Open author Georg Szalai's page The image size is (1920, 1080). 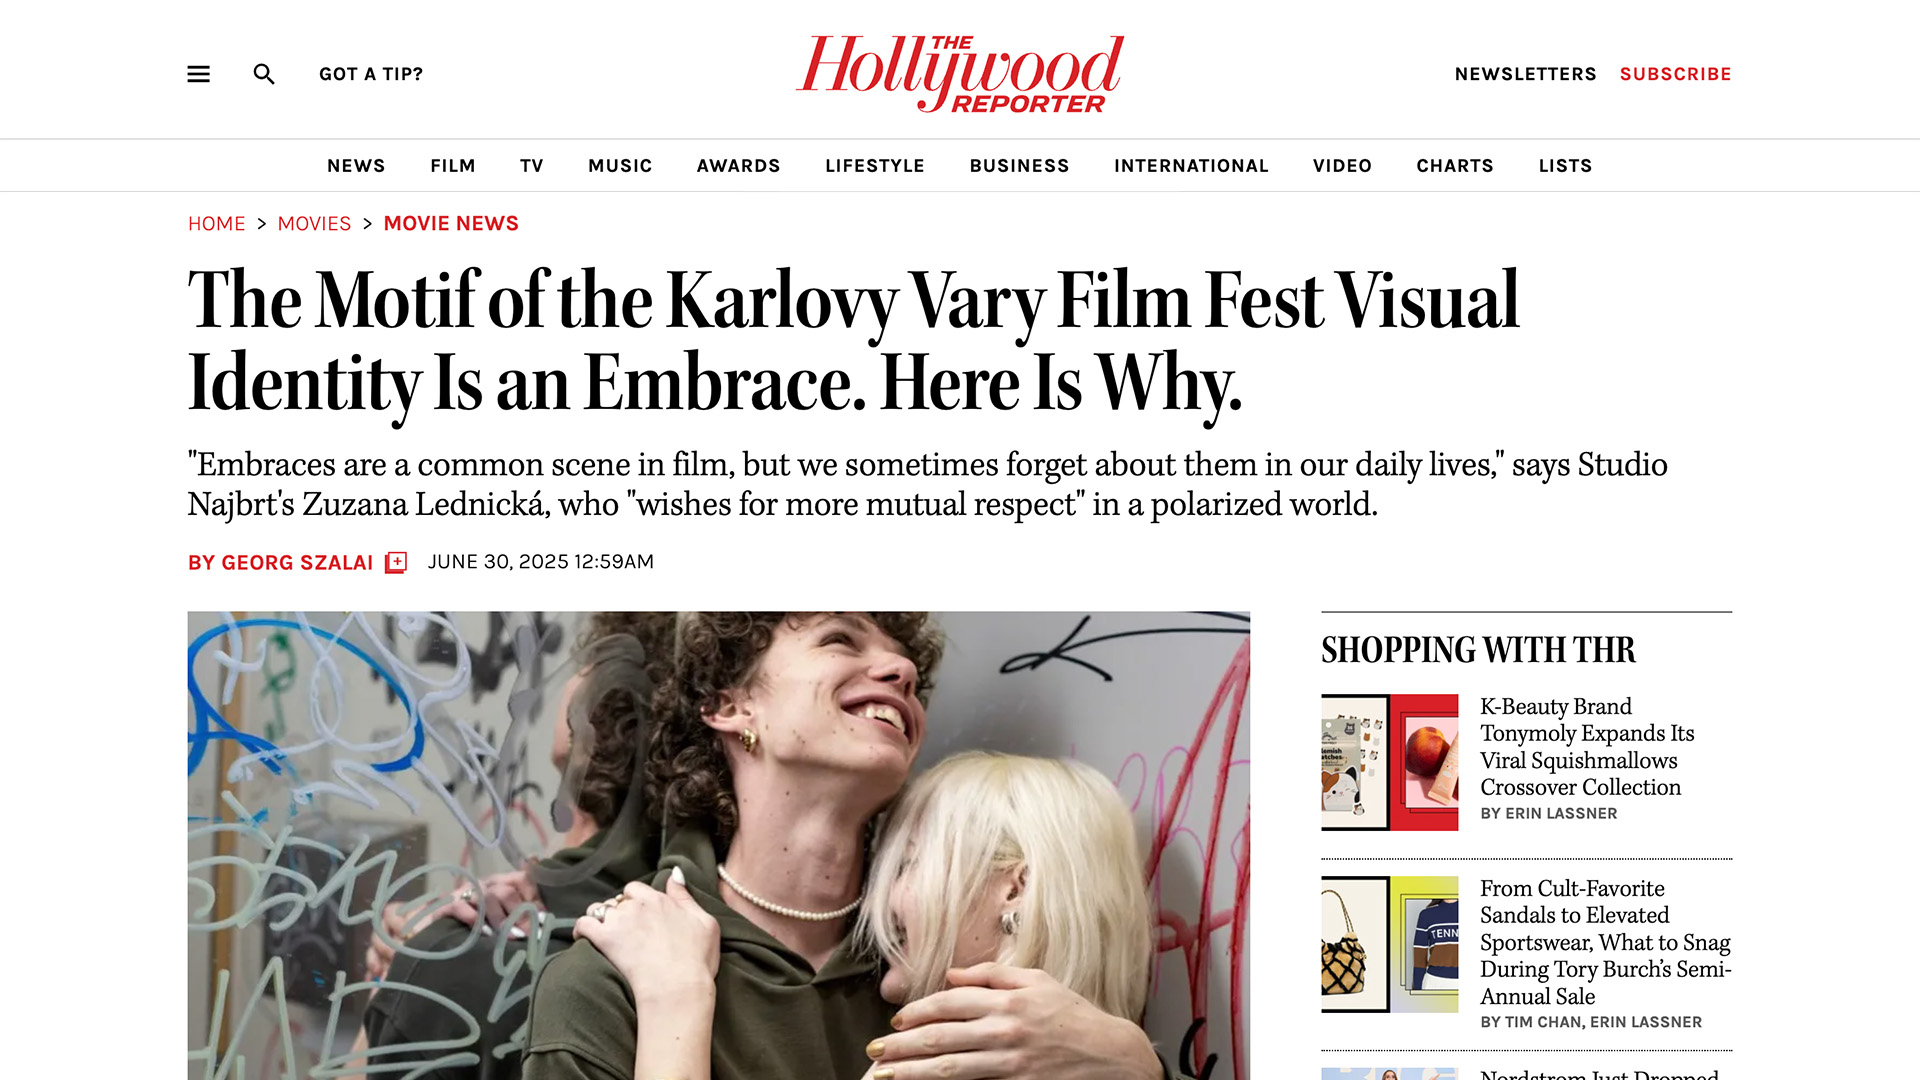pyautogui.click(x=280, y=563)
